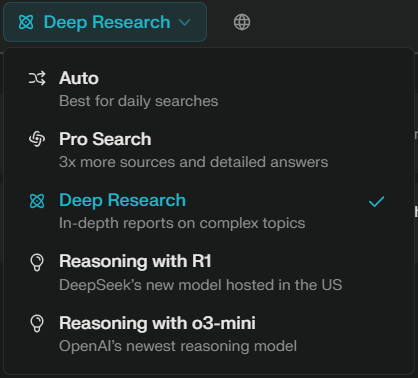Image resolution: width=418 pixels, height=378 pixels.
Task: Click 'OpenAI's newest reasoning model' text
Action: (x=178, y=346)
